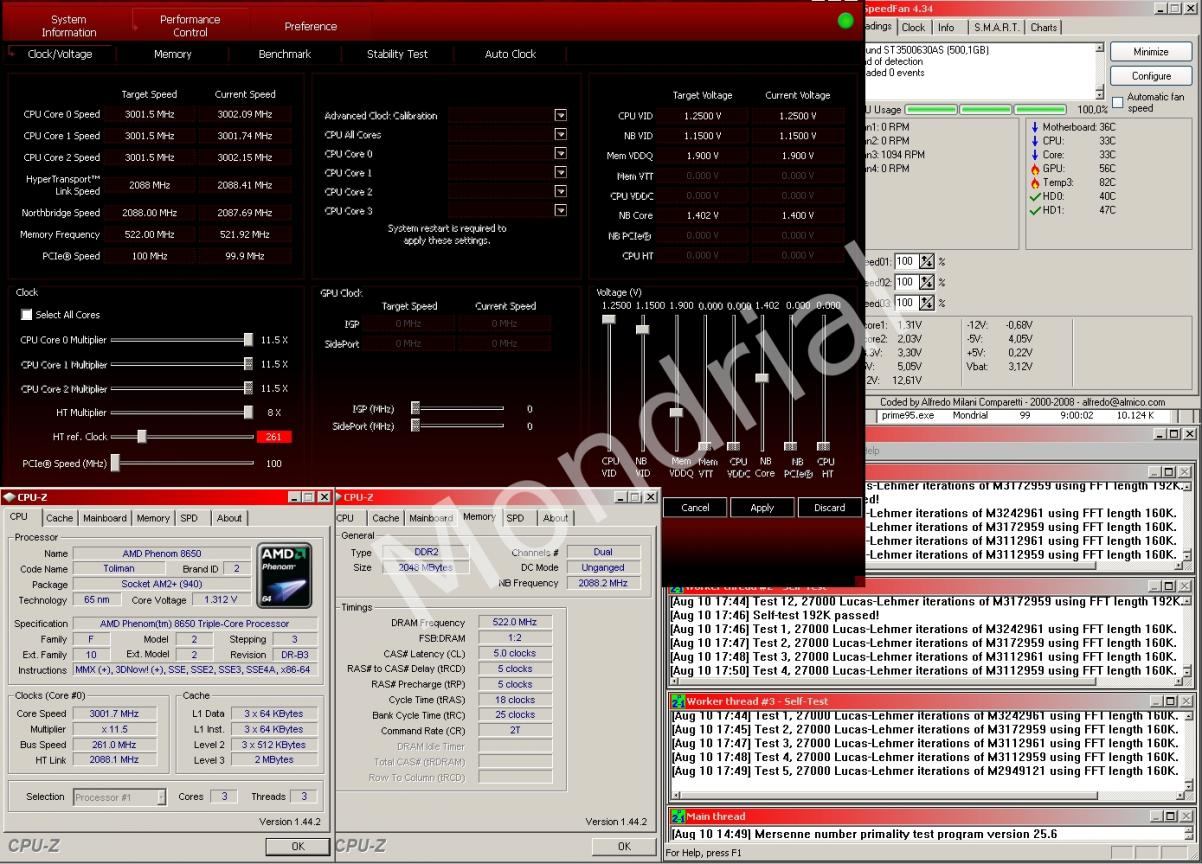Open the Charts tab in SpeedFan
The width and height of the screenshot is (1202, 864).
[x=1044, y=28]
